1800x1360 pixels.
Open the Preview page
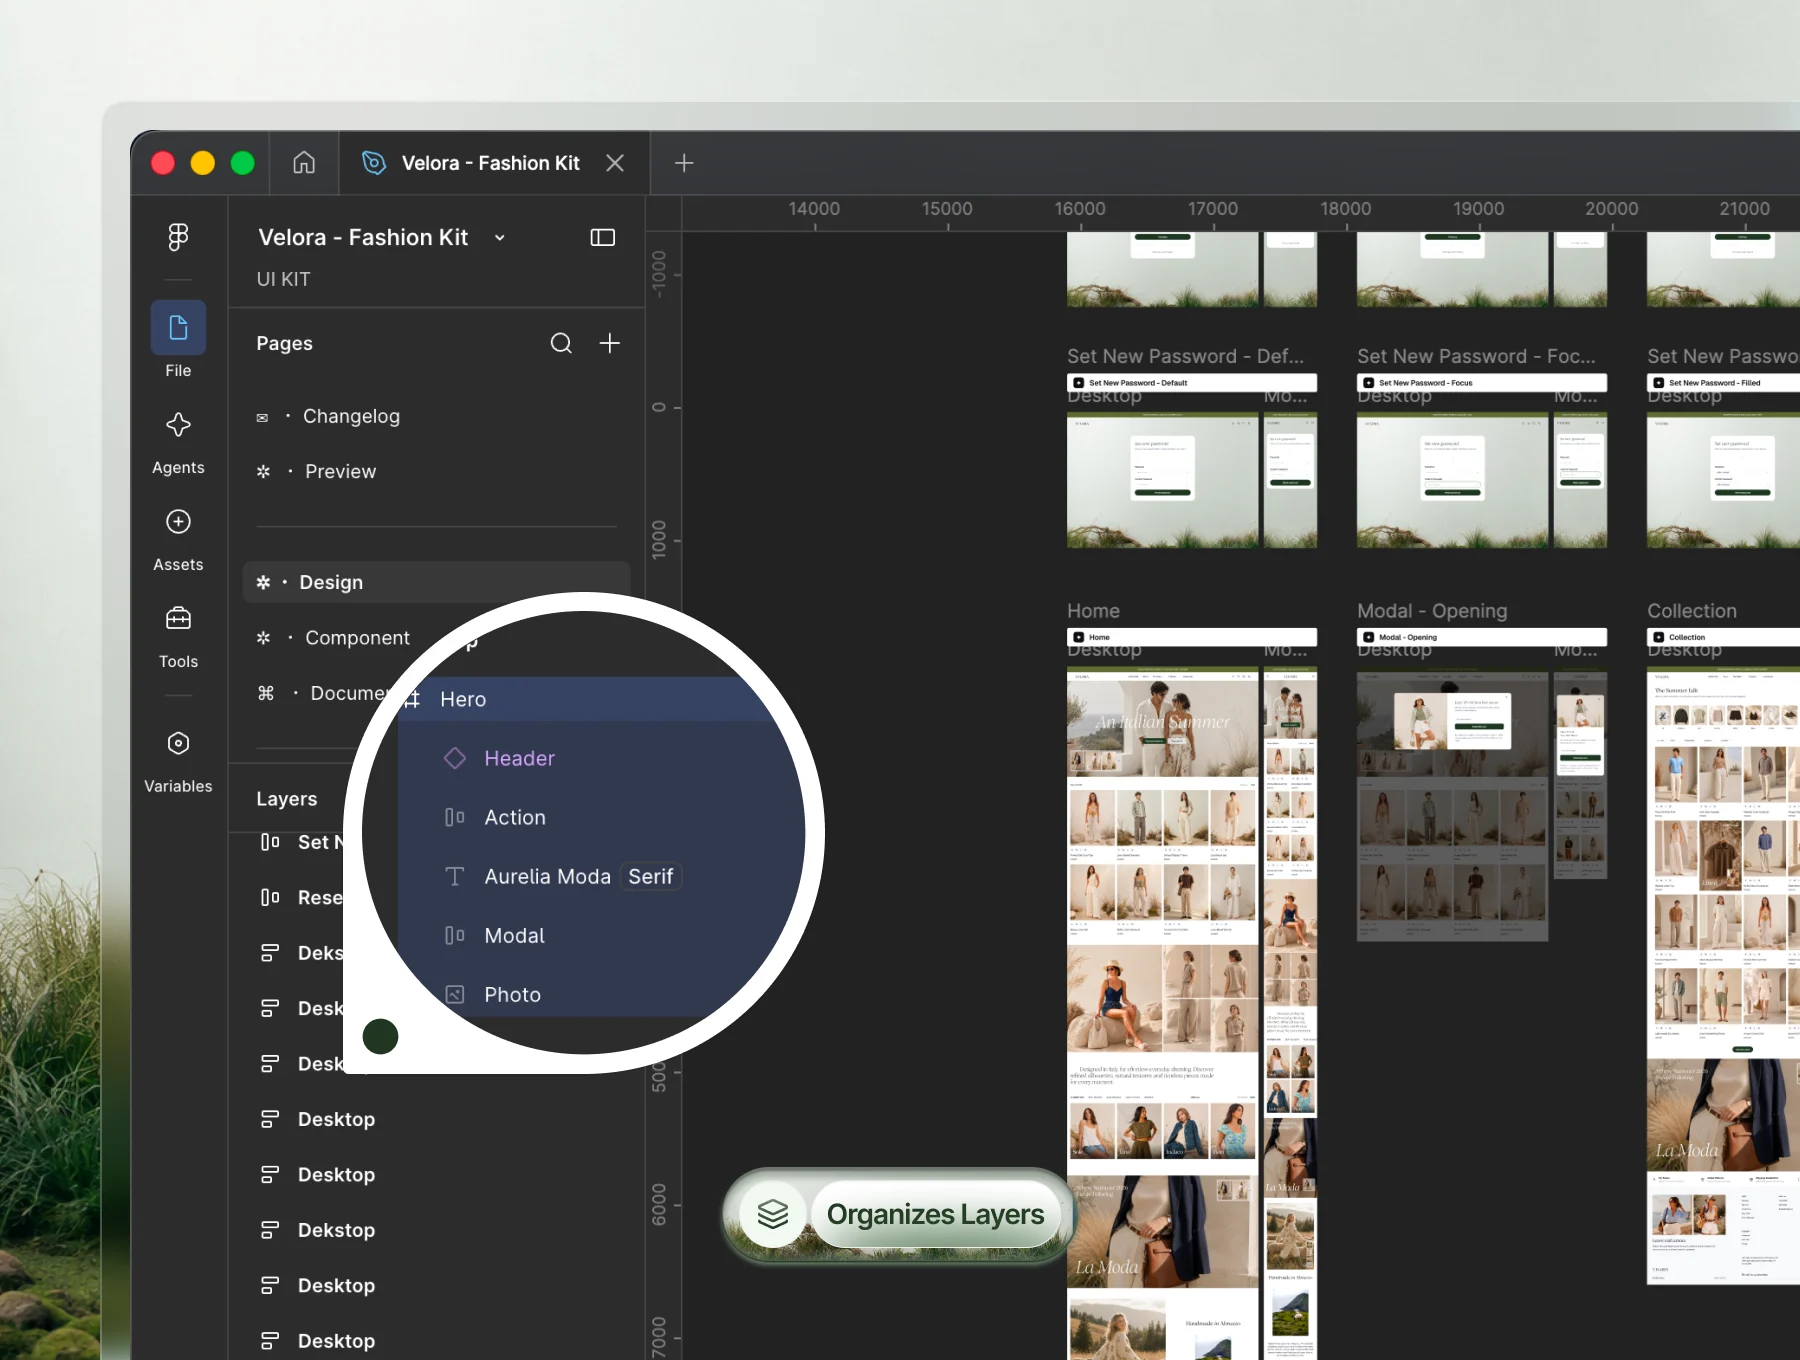click(x=340, y=471)
